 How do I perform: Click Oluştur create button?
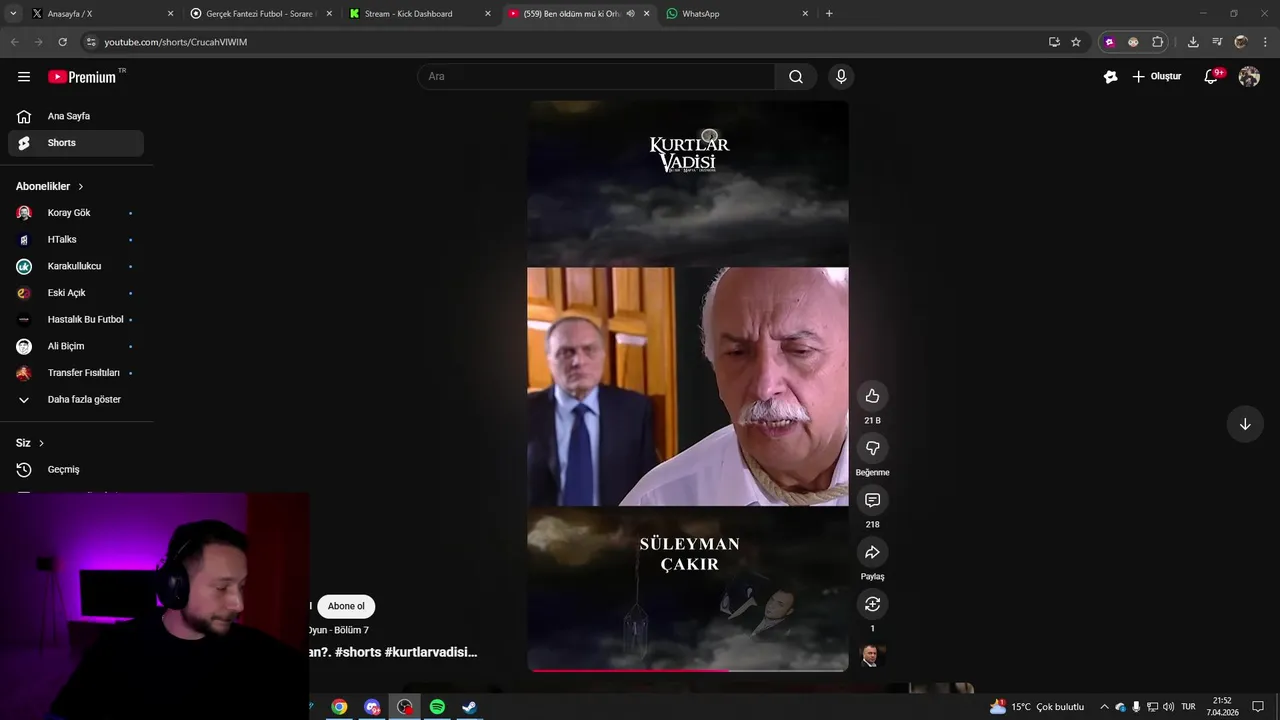[x=1157, y=76]
